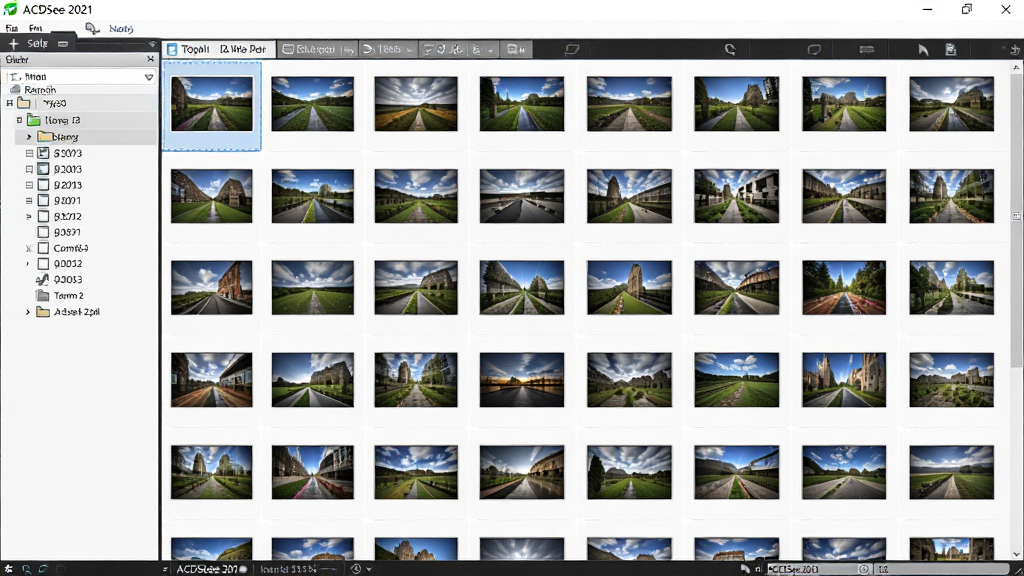
Task: Click the blue page icon on the Topall tab
Action: coord(172,50)
